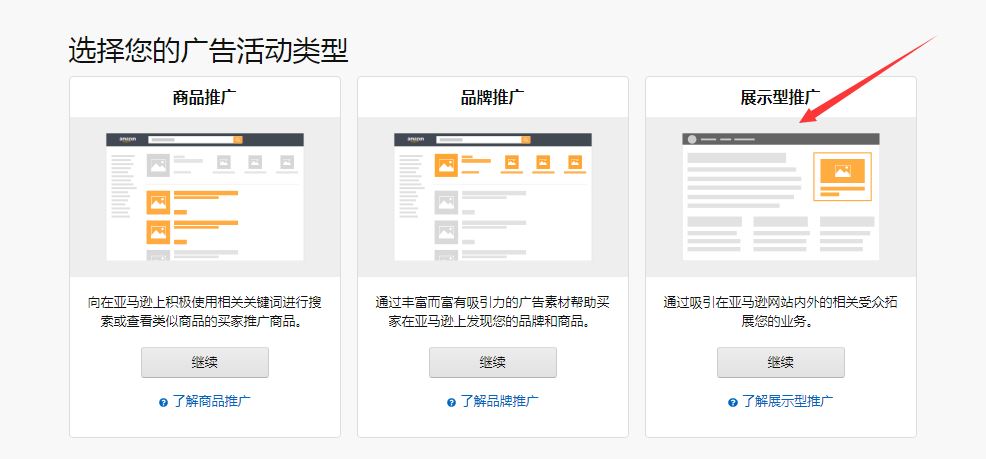
Task: Click the 商品推广 card title
Action: 205,97
